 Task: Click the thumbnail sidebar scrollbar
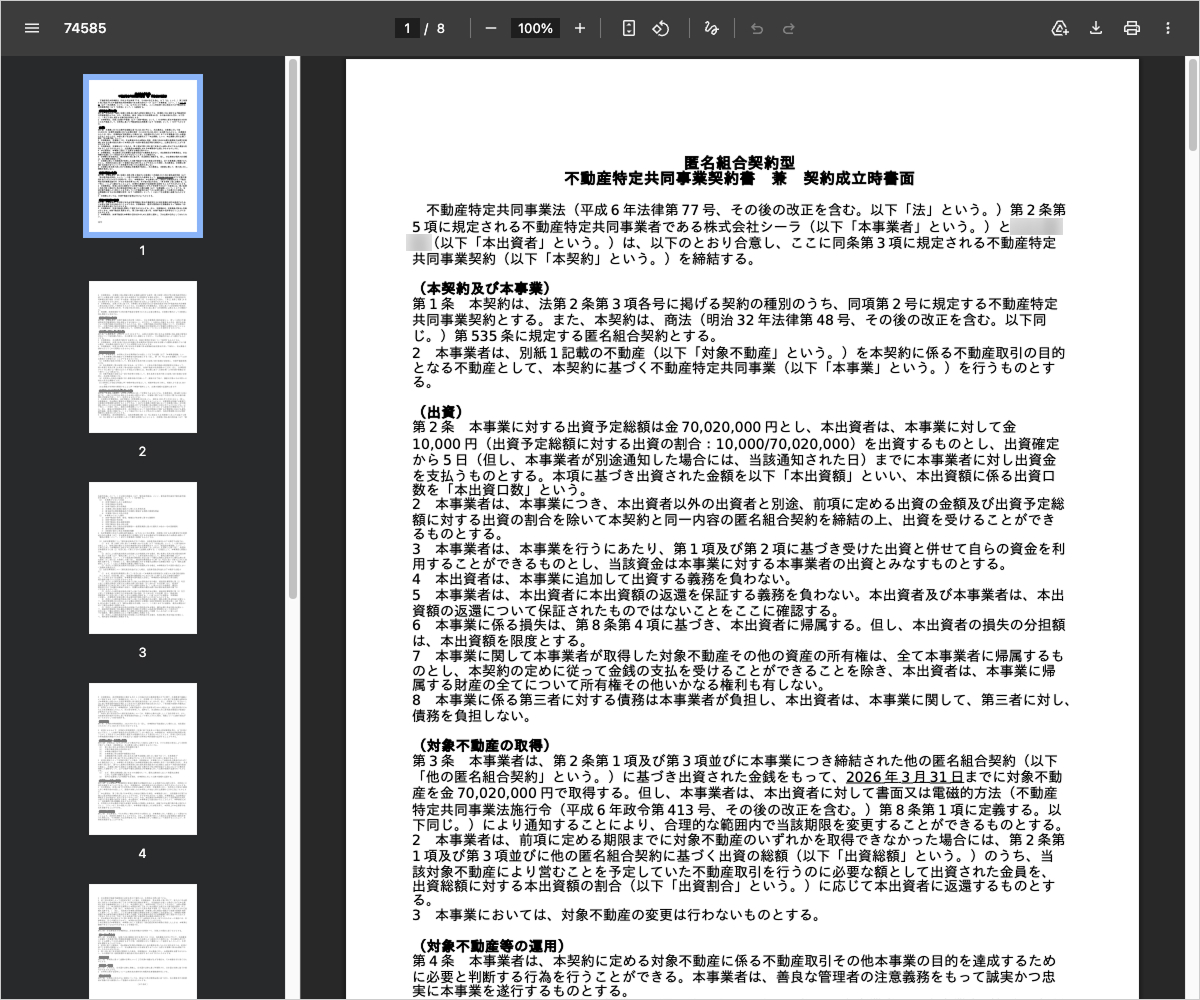292,330
